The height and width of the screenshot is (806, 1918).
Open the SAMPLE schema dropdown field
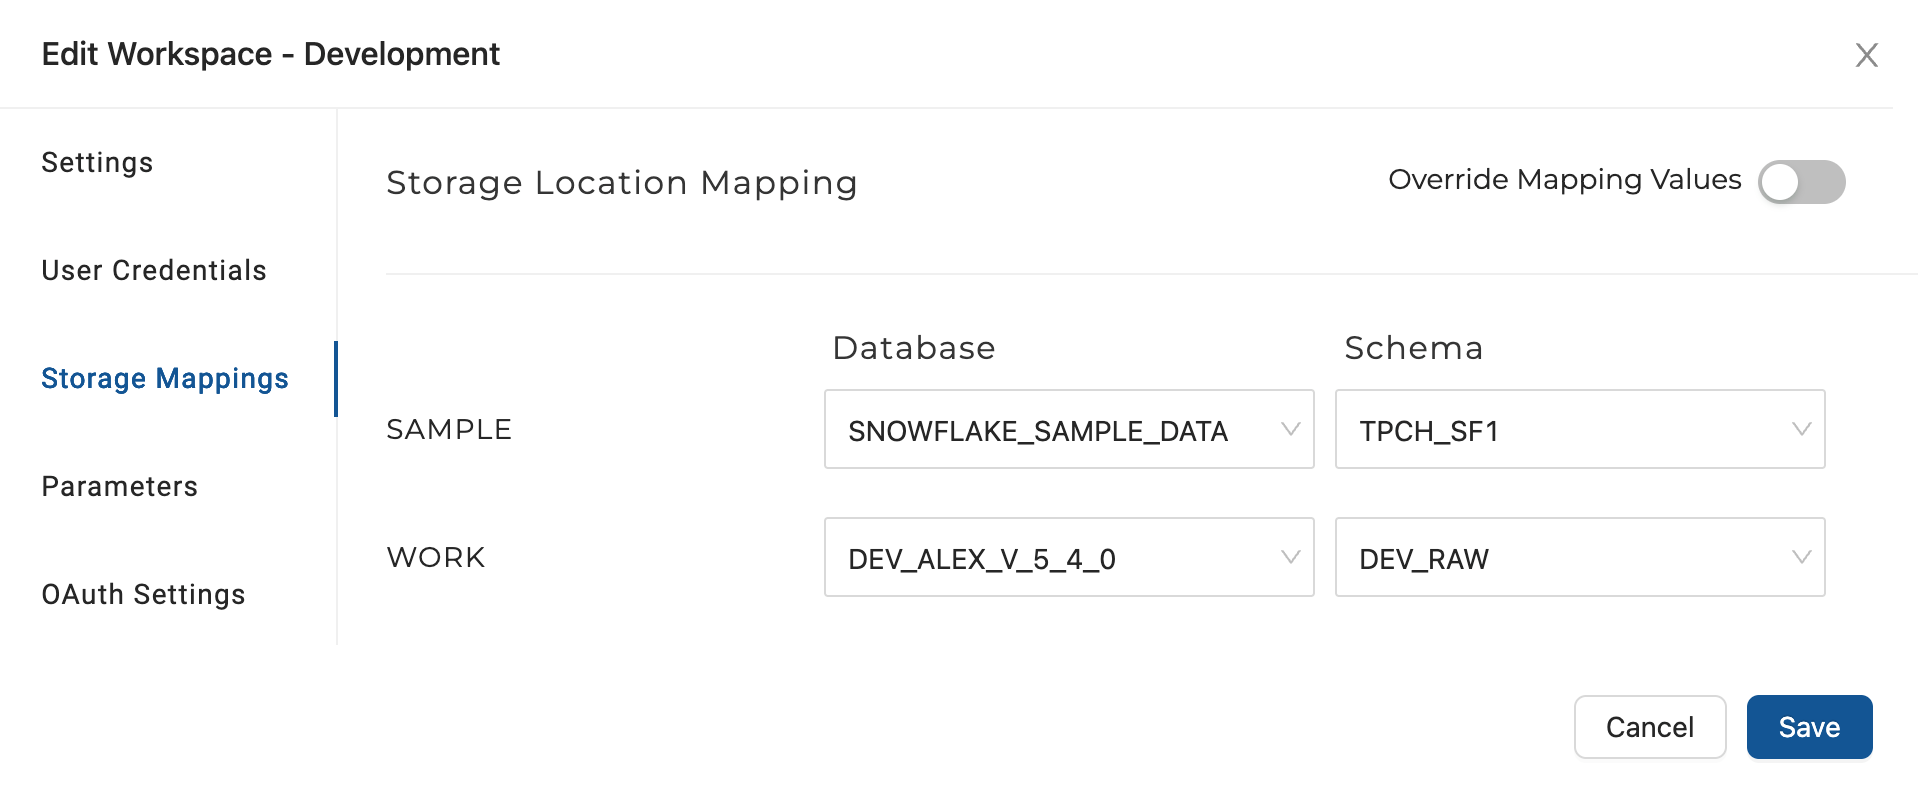click(x=1560, y=430)
